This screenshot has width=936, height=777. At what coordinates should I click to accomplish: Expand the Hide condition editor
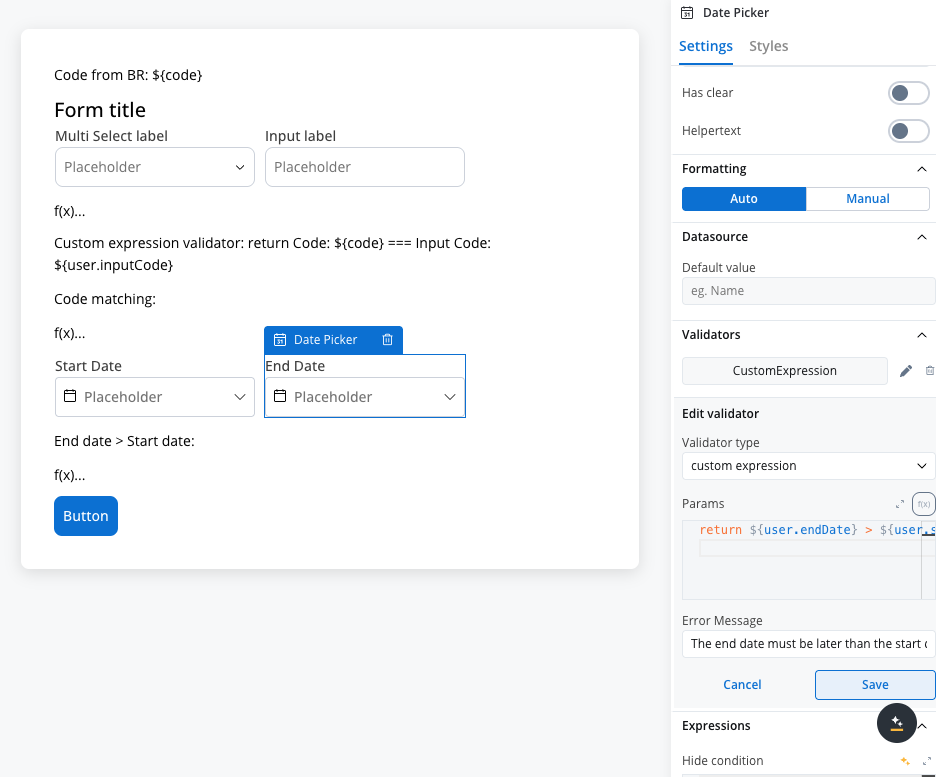(927, 761)
